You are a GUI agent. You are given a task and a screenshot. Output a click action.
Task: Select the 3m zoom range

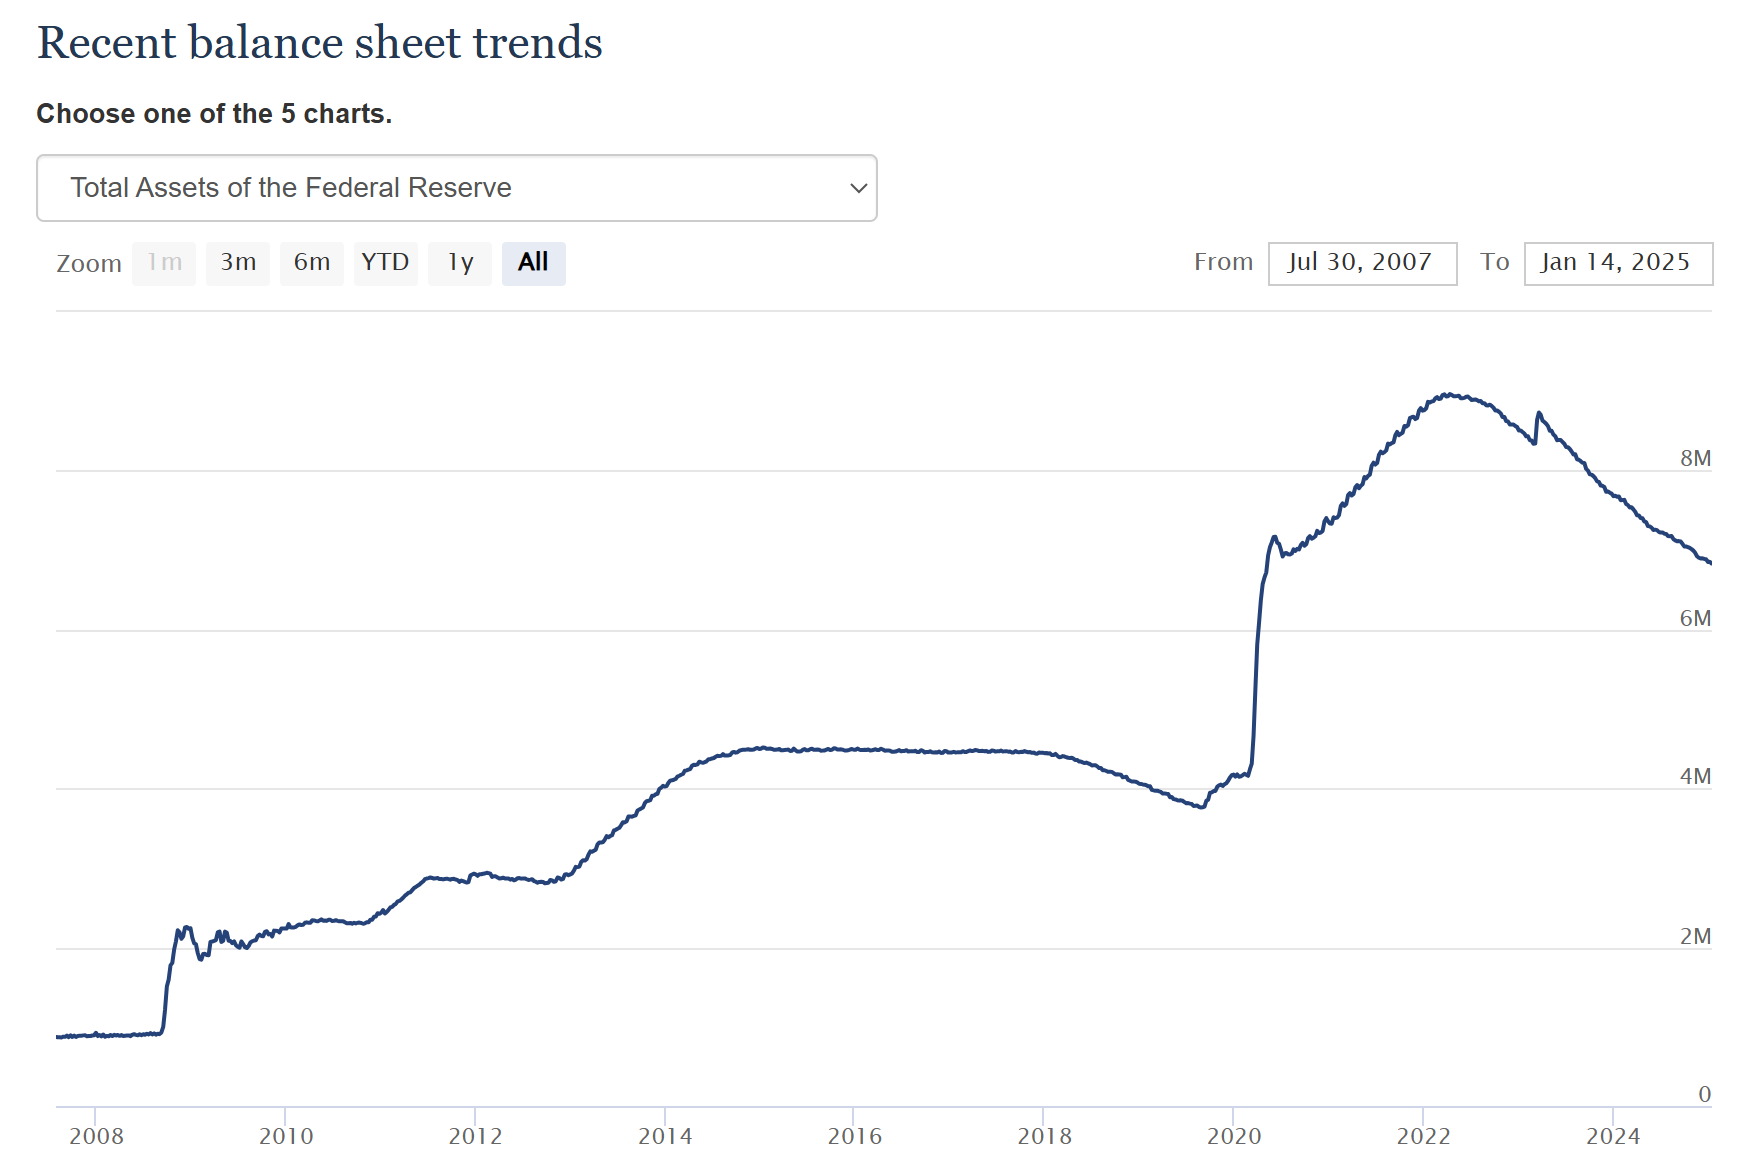[x=237, y=263]
